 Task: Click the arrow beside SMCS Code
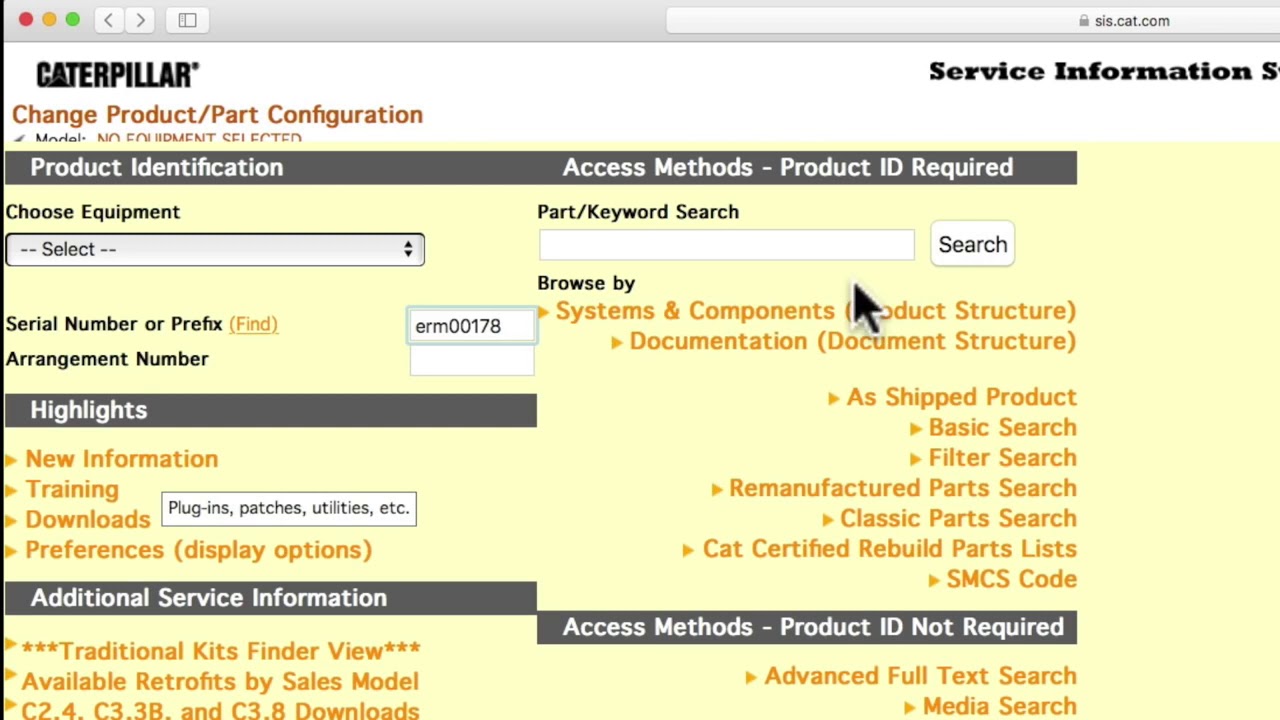[934, 580]
